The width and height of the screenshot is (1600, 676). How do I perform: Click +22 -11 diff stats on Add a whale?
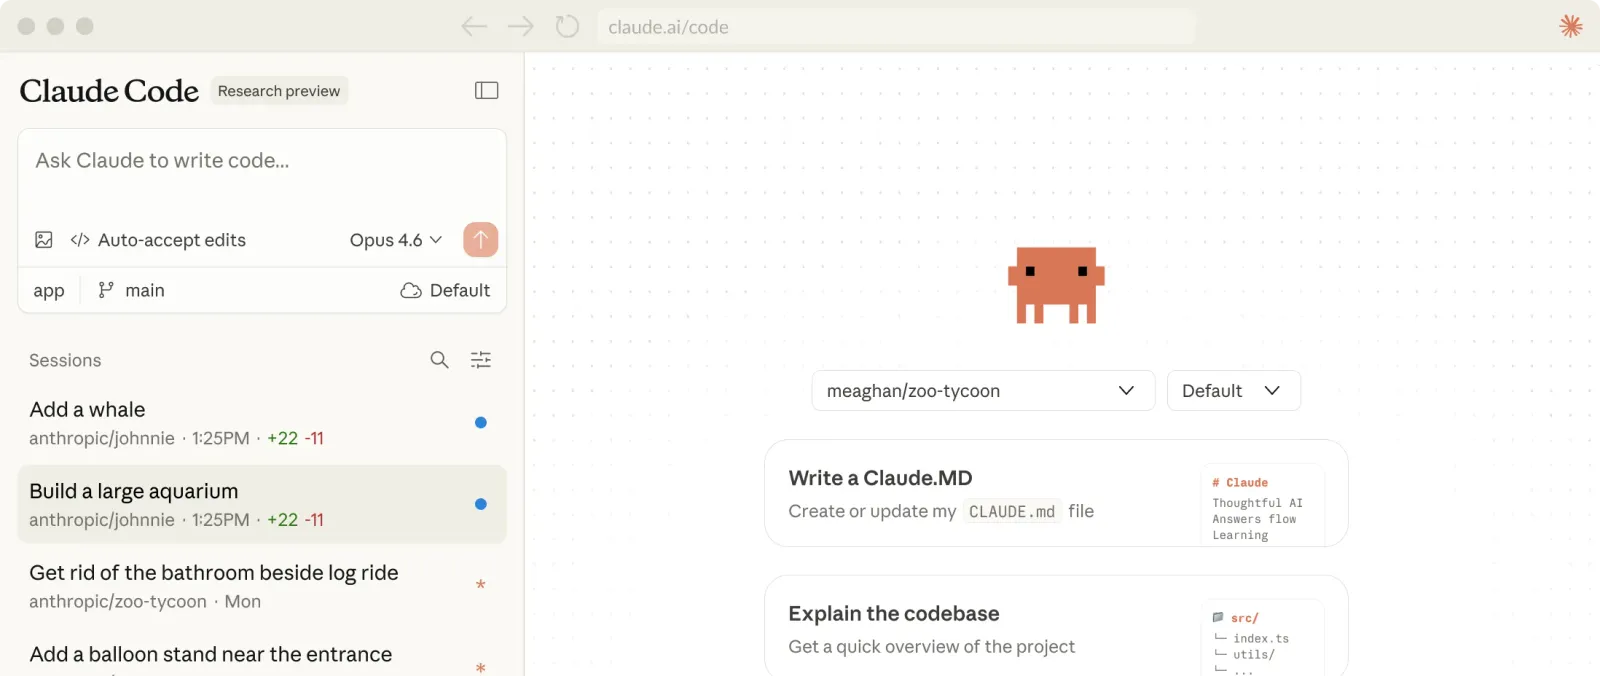295,438
